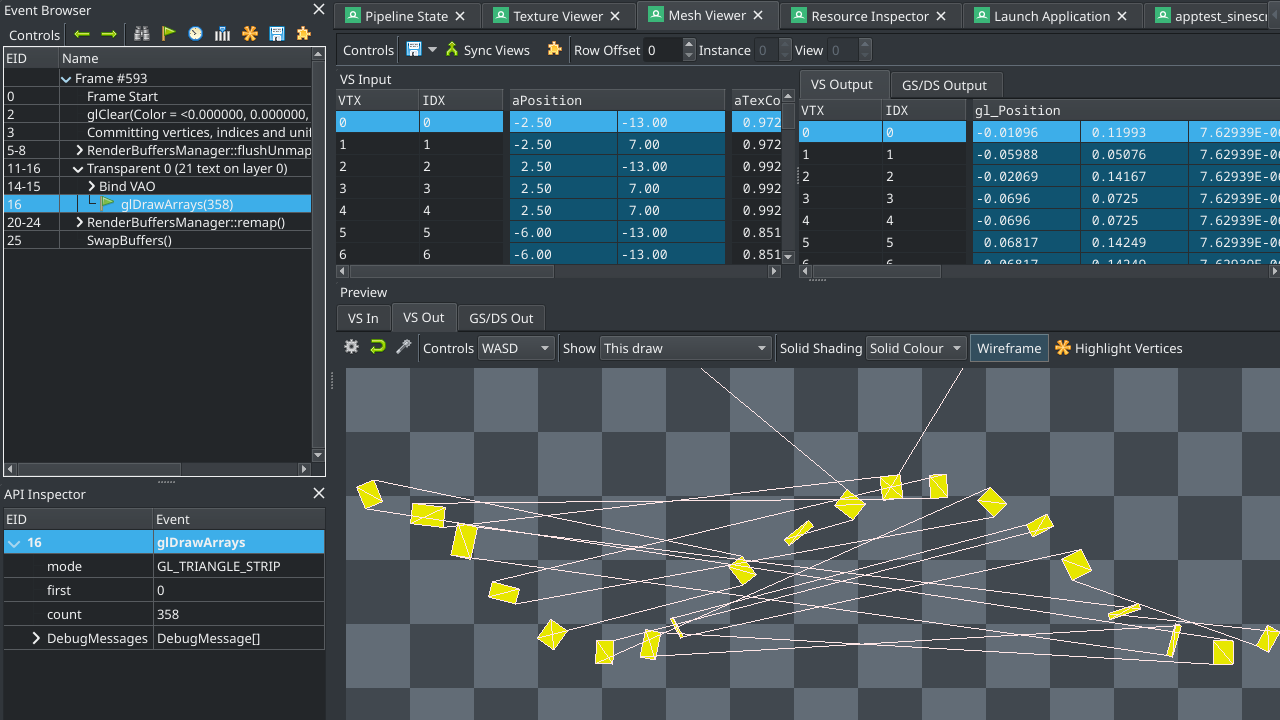Export mesh data with Mesh Viewer floppy icon
Image resolution: width=1280 pixels, height=720 pixels.
click(x=414, y=49)
